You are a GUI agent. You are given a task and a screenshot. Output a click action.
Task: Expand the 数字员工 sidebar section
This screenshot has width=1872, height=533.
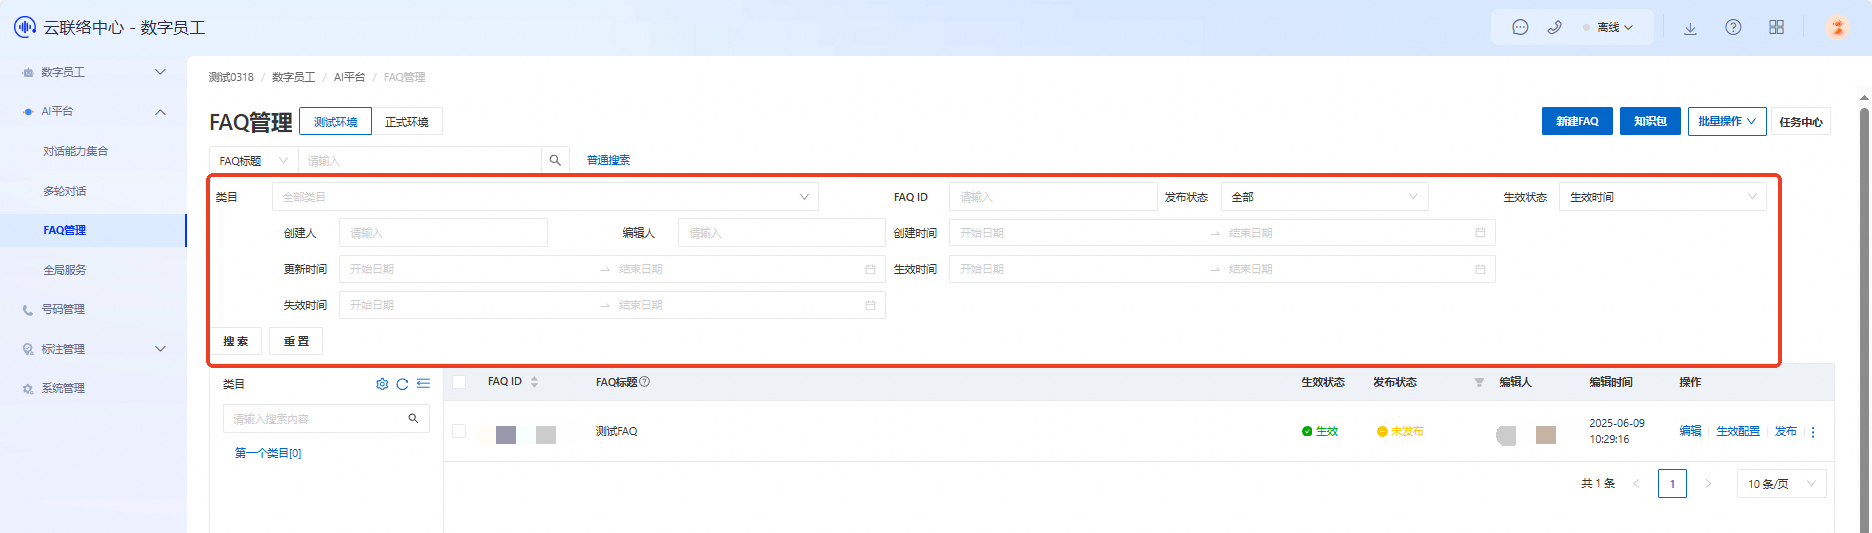point(160,72)
